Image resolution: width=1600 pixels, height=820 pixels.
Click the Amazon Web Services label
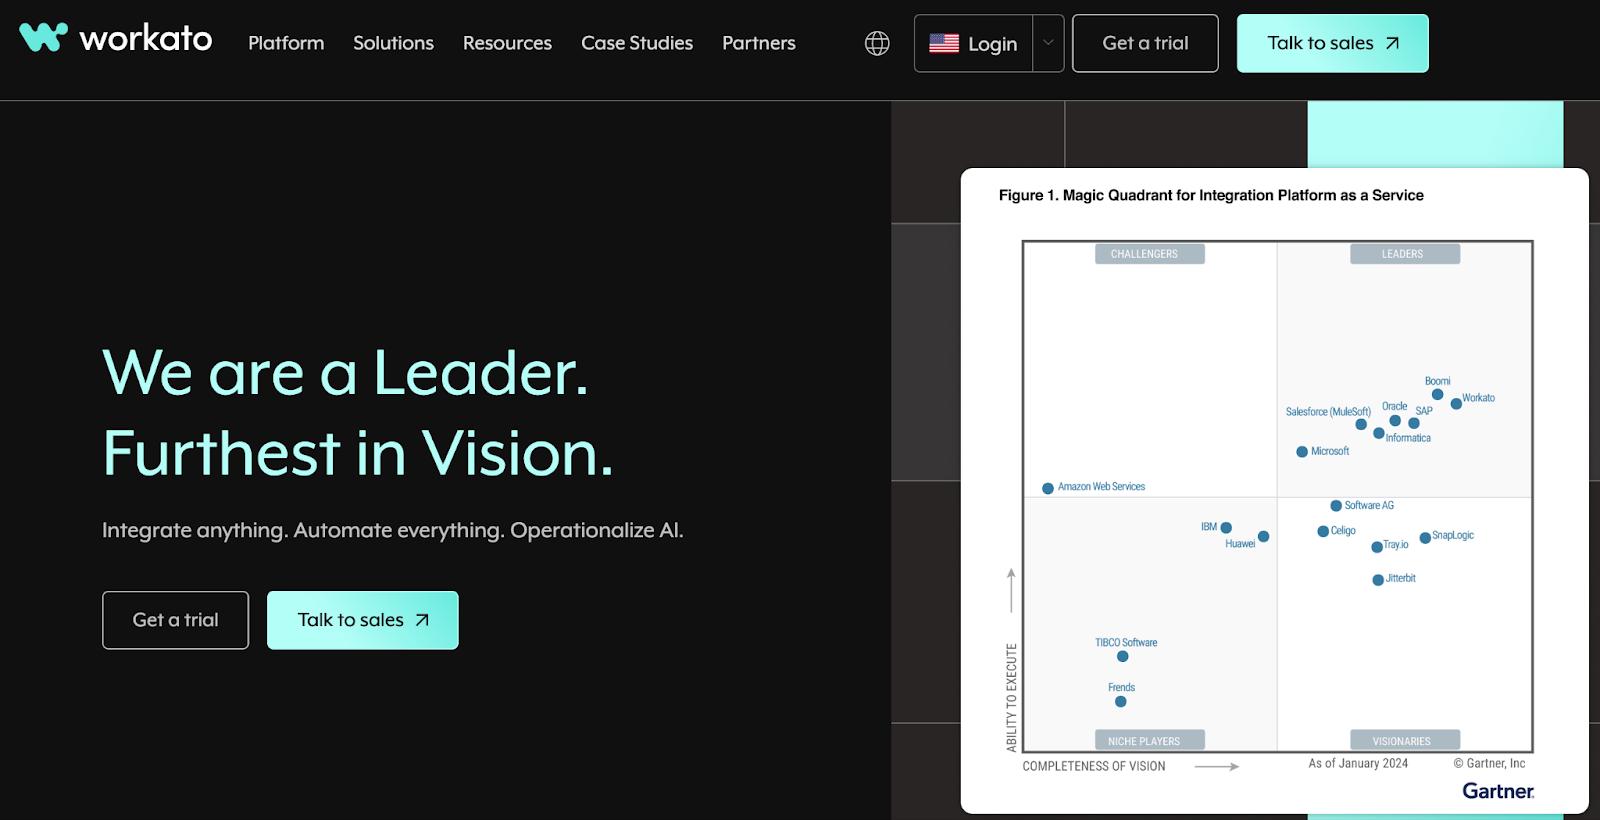(1101, 487)
